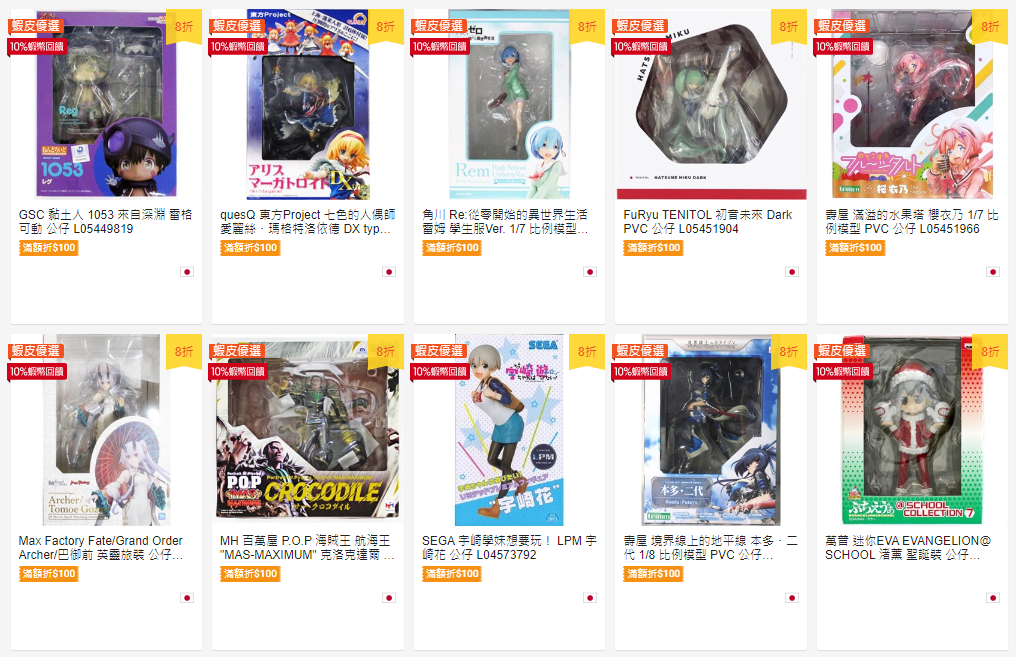Screen dimensions: 1016x657
Task: Open the P.O.P Crocodile figure image
Action: pos(308,429)
